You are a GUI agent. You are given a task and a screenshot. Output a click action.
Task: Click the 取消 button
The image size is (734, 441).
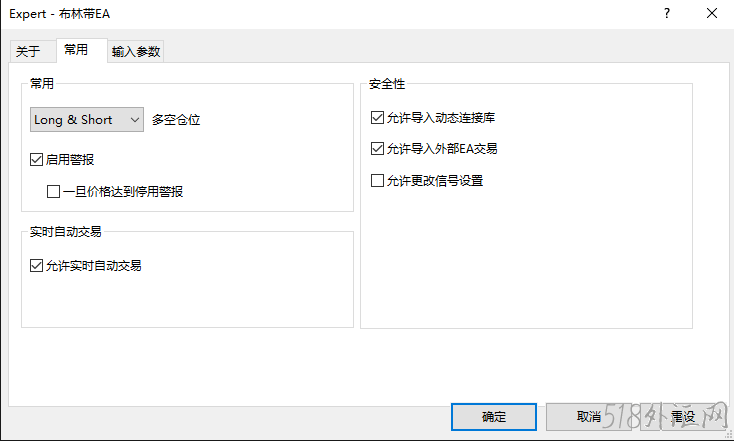588,417
